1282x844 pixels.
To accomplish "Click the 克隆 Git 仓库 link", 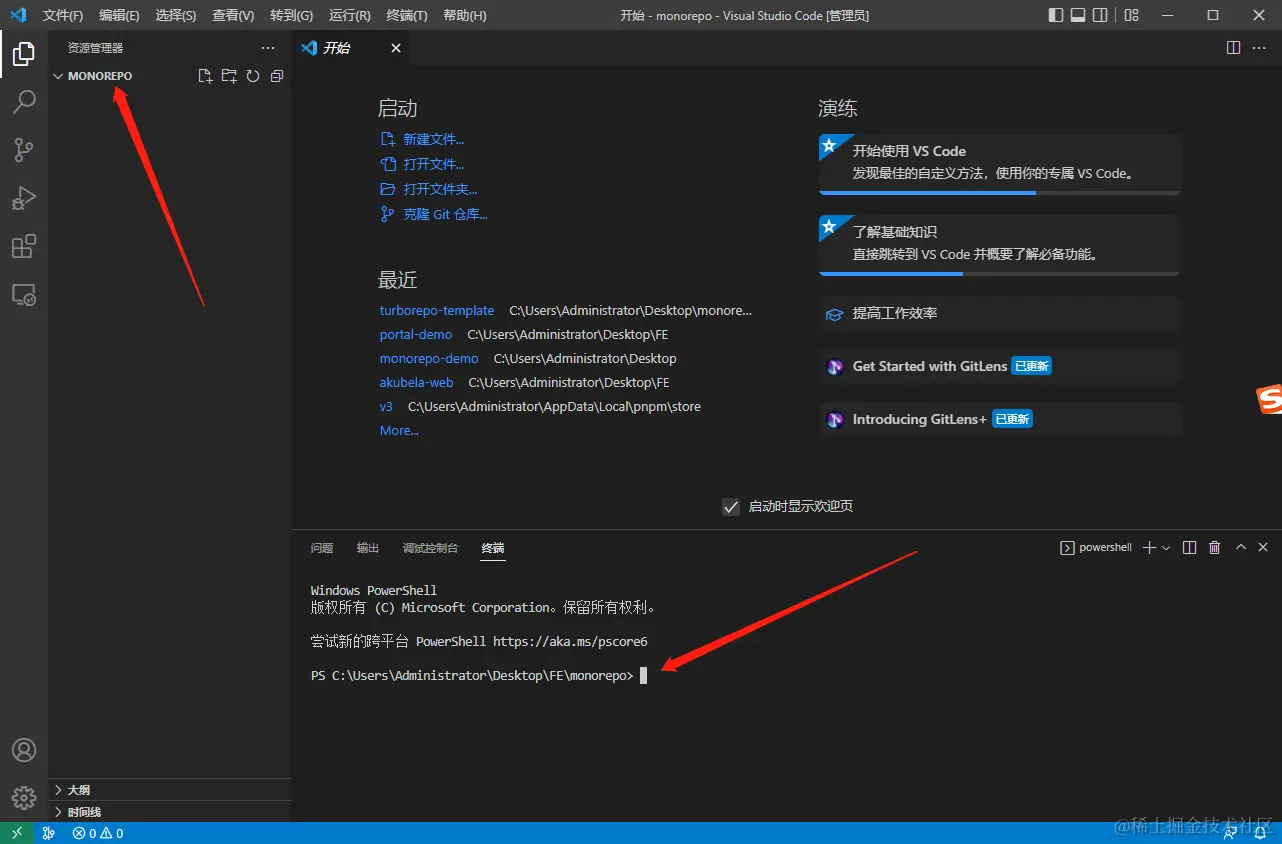I will tap(444, 213).
